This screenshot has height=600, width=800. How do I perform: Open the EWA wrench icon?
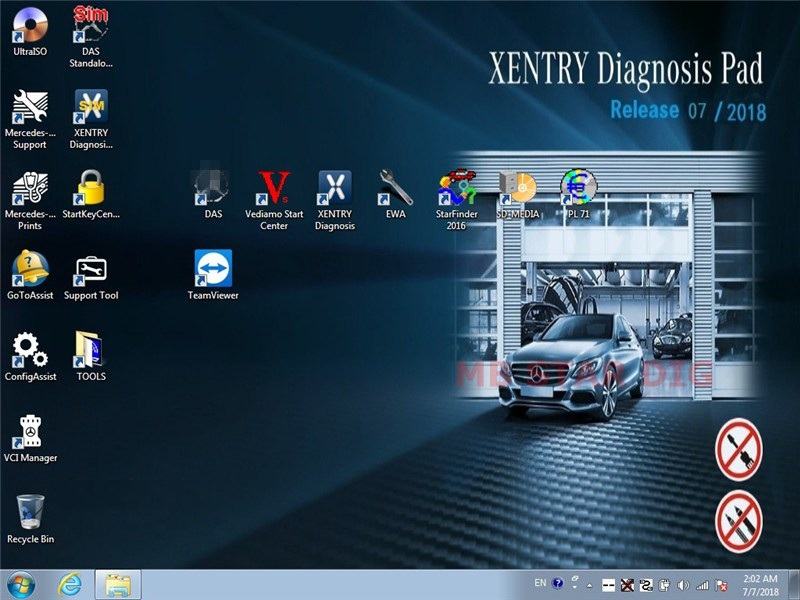click(x=395, y=188)
